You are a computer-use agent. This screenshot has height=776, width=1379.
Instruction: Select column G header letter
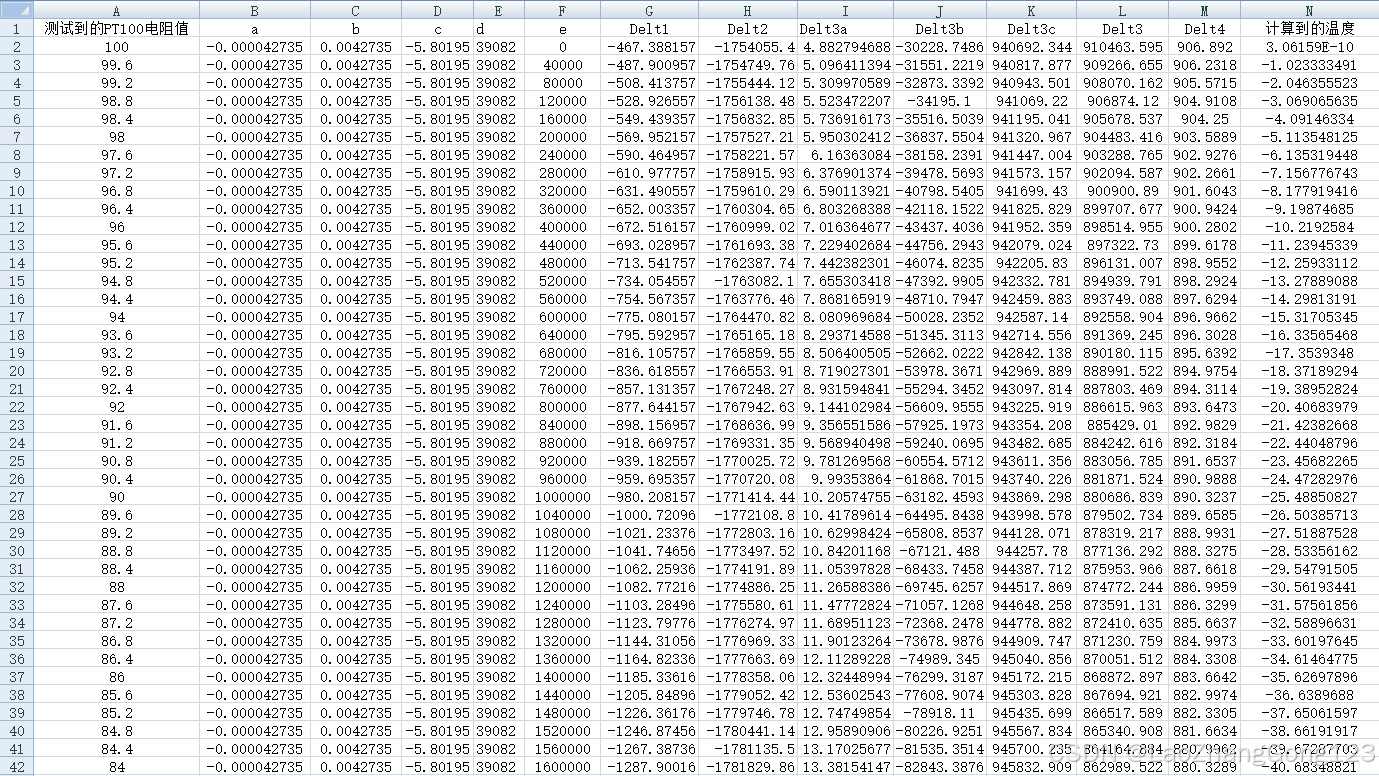click(x=650, y=10)
